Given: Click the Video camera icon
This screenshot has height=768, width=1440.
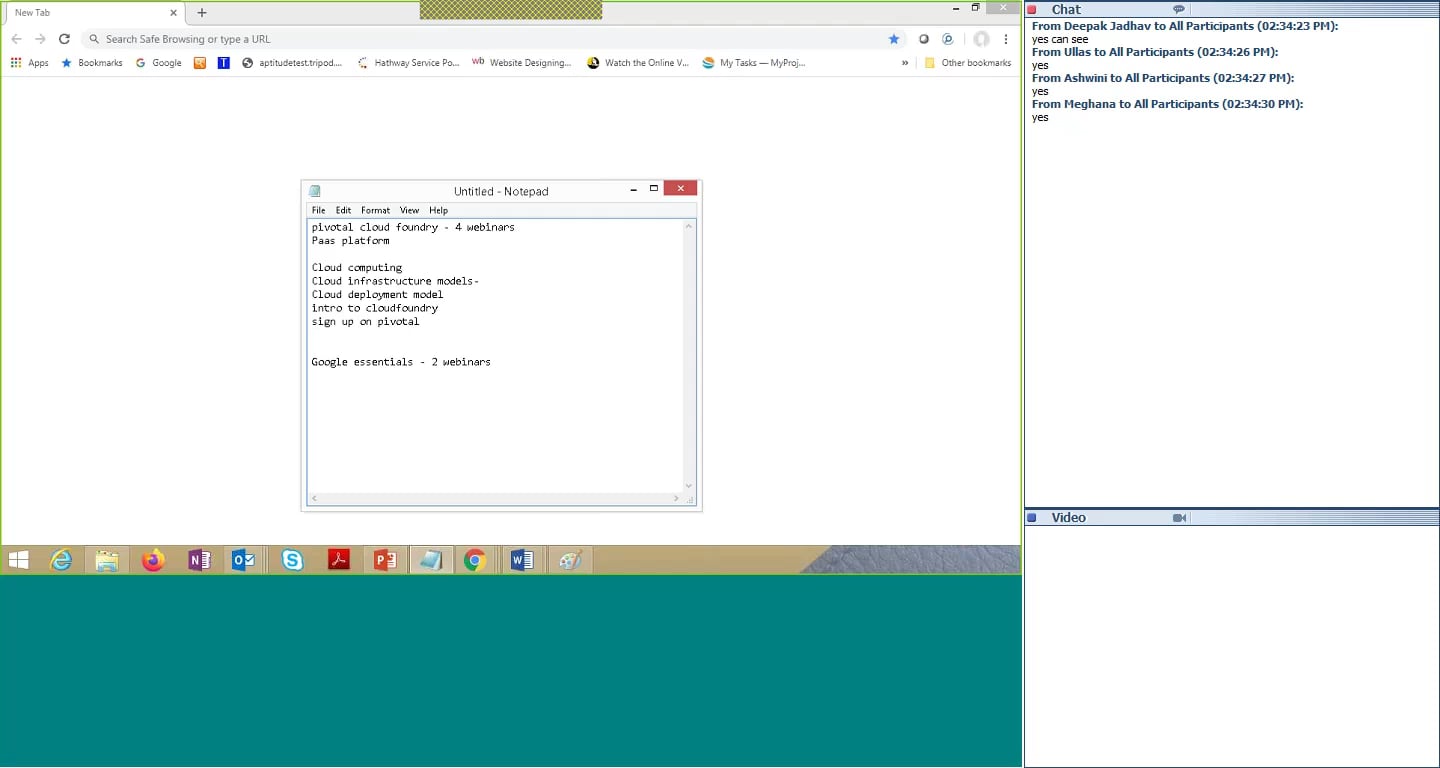Looking at the screenshot, I should tap(1179, 518).
